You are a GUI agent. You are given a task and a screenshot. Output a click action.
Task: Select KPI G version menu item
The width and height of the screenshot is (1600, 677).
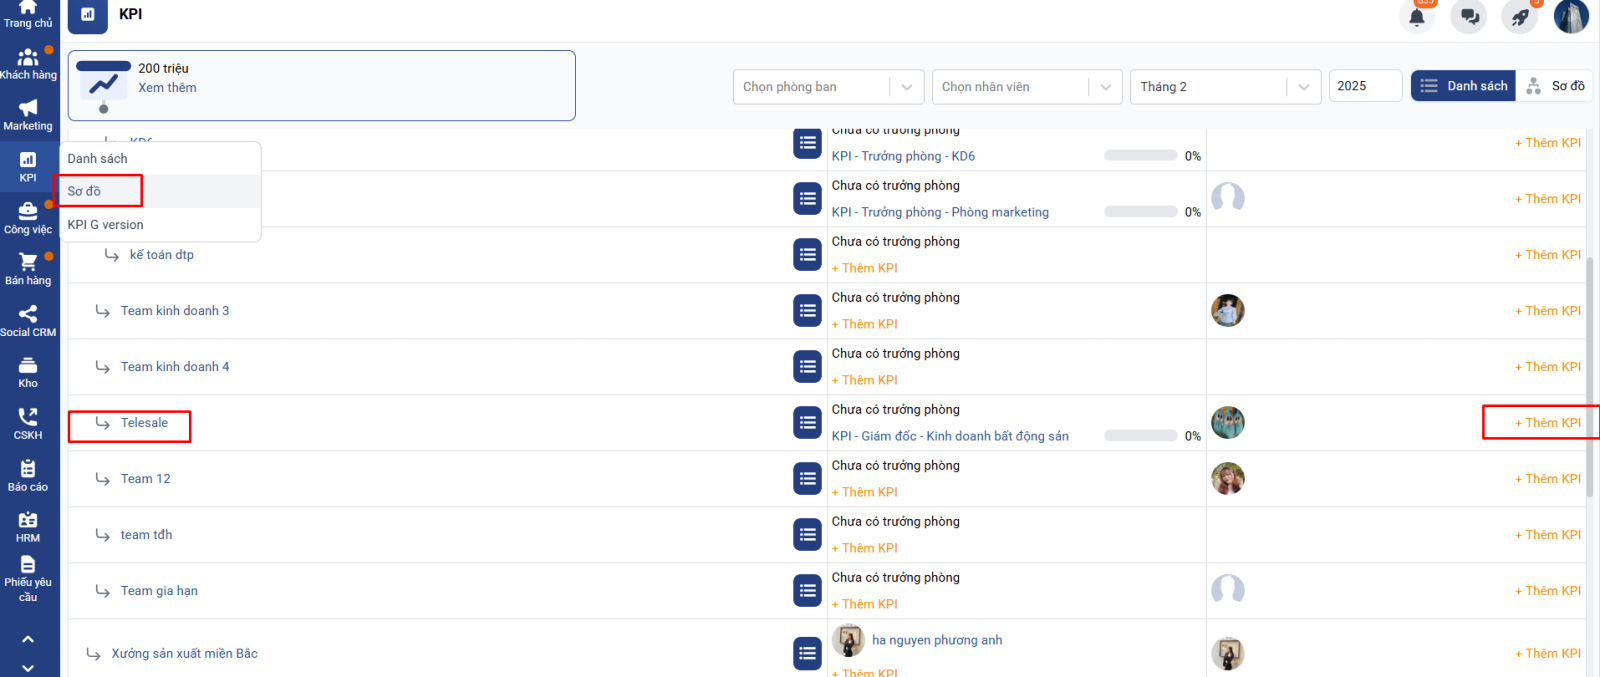[x=105, y=225]
